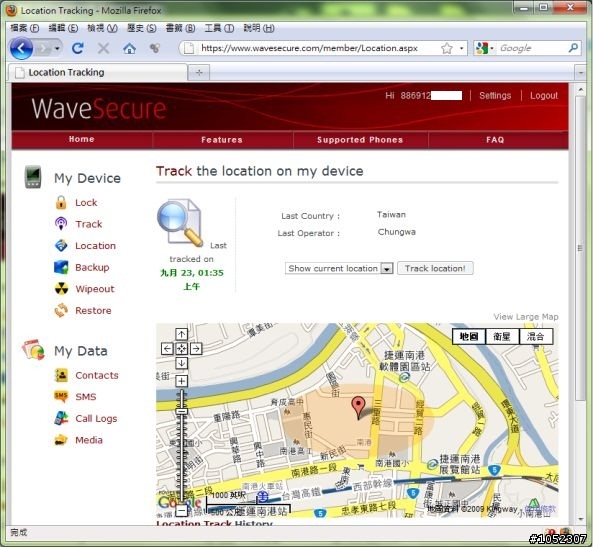Switch map to 地圖 view

pos(469,336)
